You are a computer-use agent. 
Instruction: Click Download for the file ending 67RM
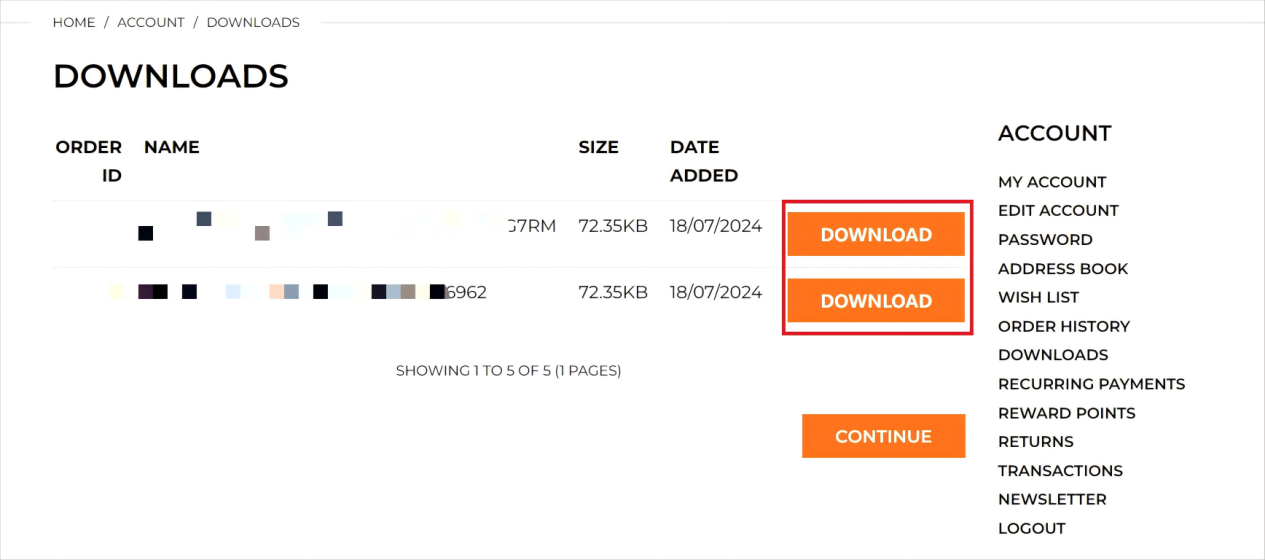[876, 234]
